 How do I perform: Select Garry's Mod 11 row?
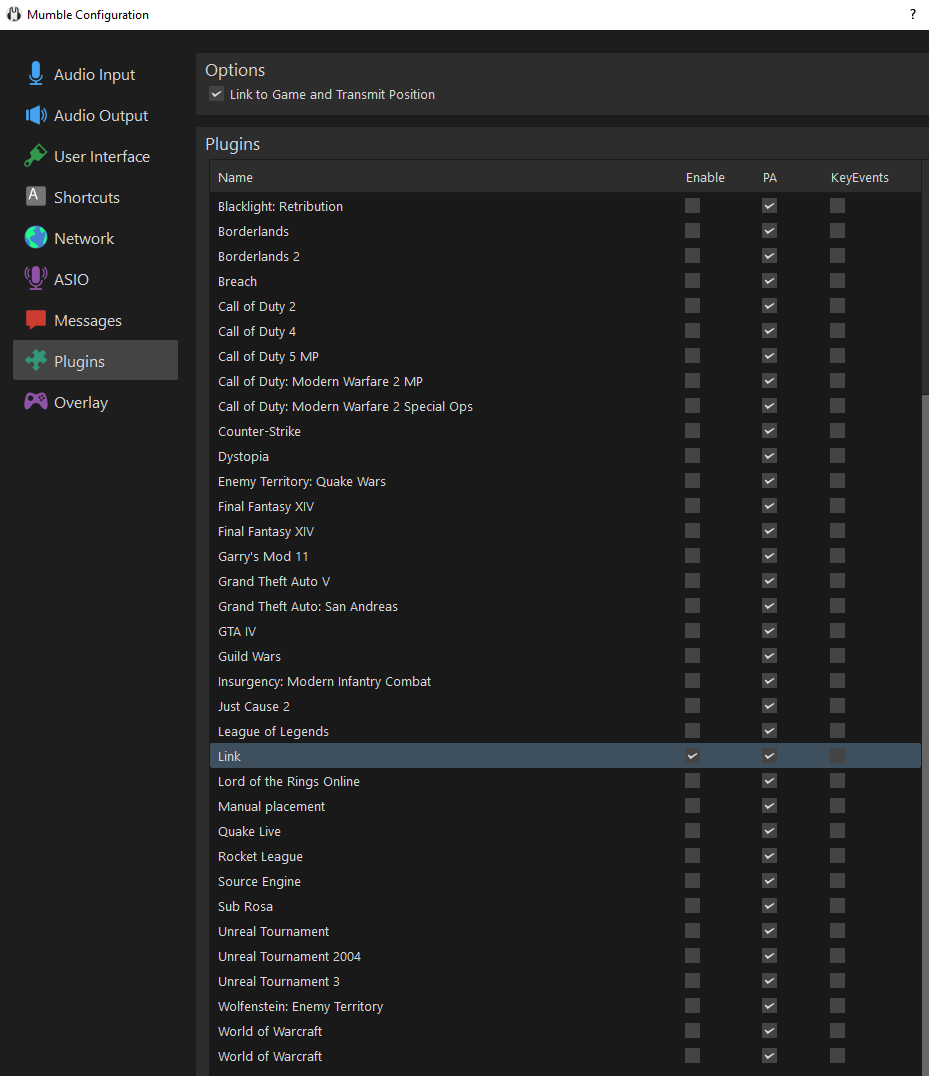[565, 557]
